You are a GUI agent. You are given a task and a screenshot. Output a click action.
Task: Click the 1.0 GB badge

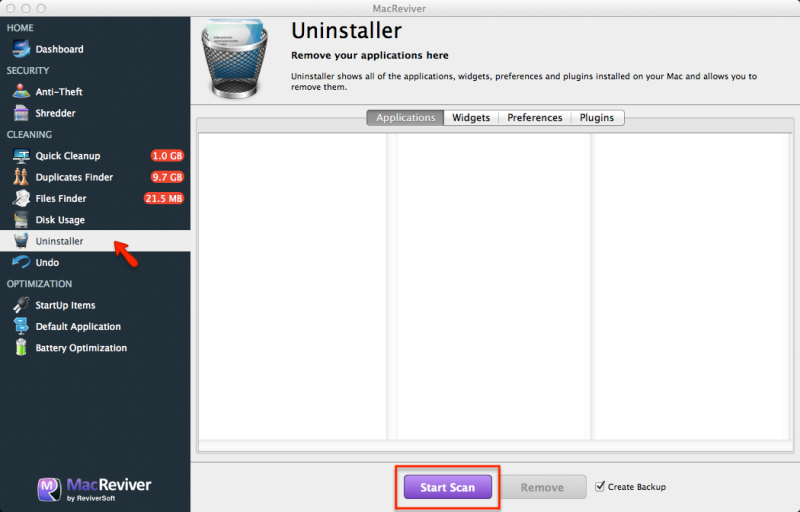tap(167, 156)
